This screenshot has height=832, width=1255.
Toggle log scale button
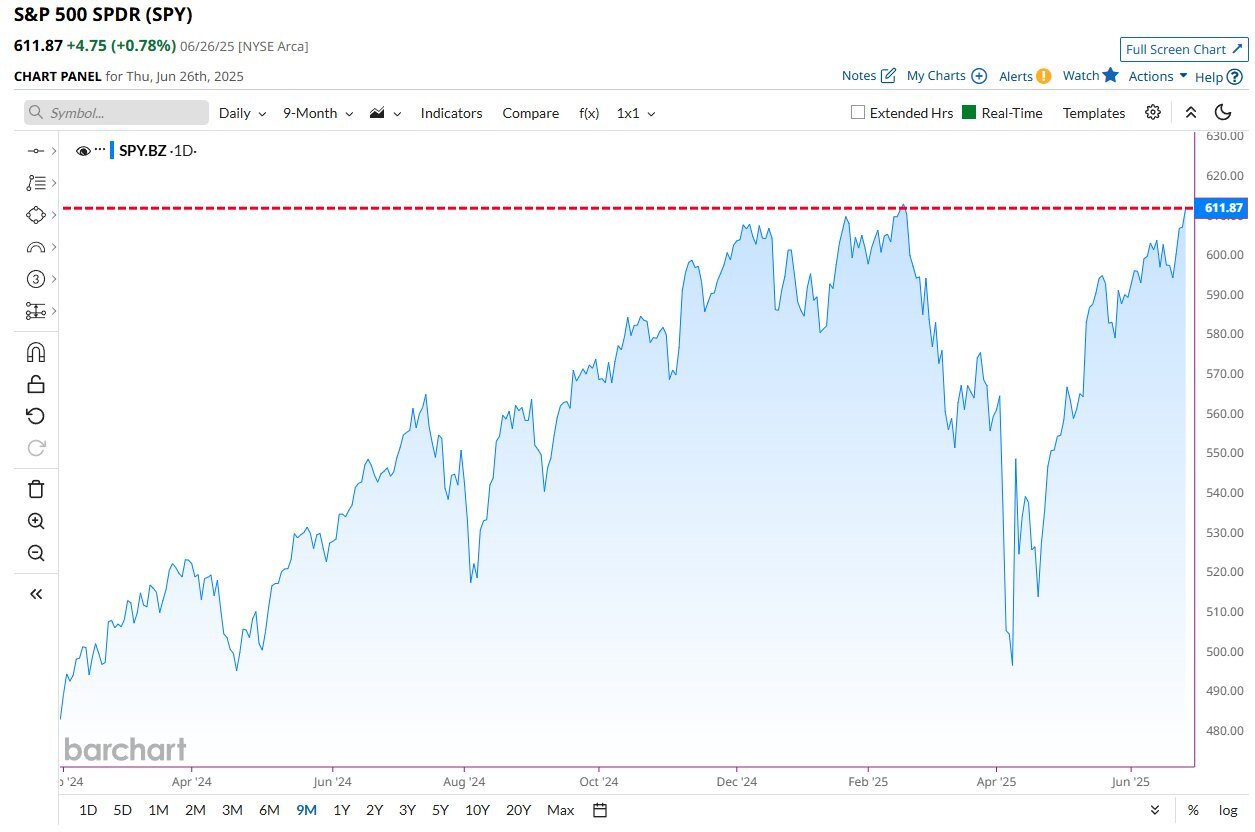[1228, 810]
